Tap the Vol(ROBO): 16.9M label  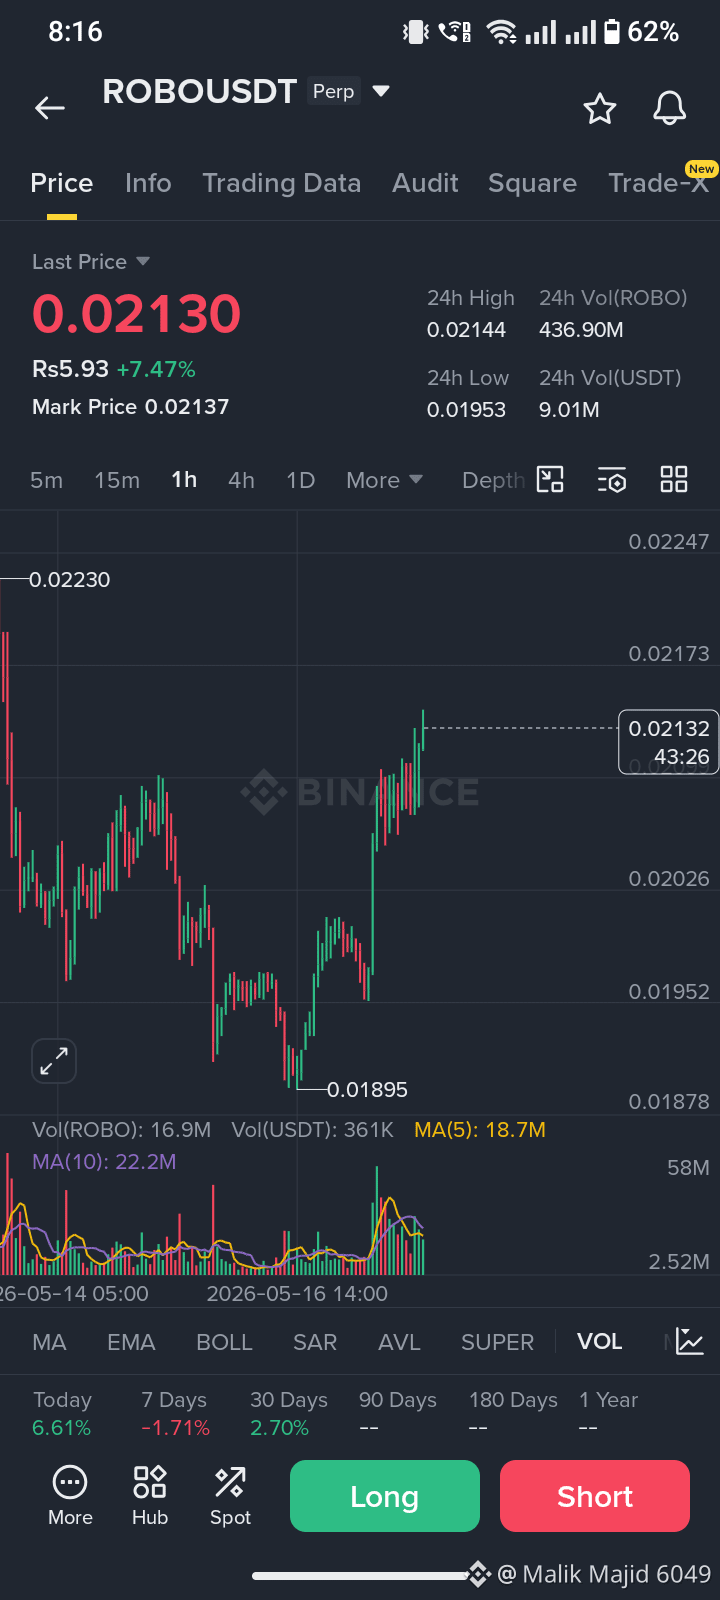tap(121, 1130)
